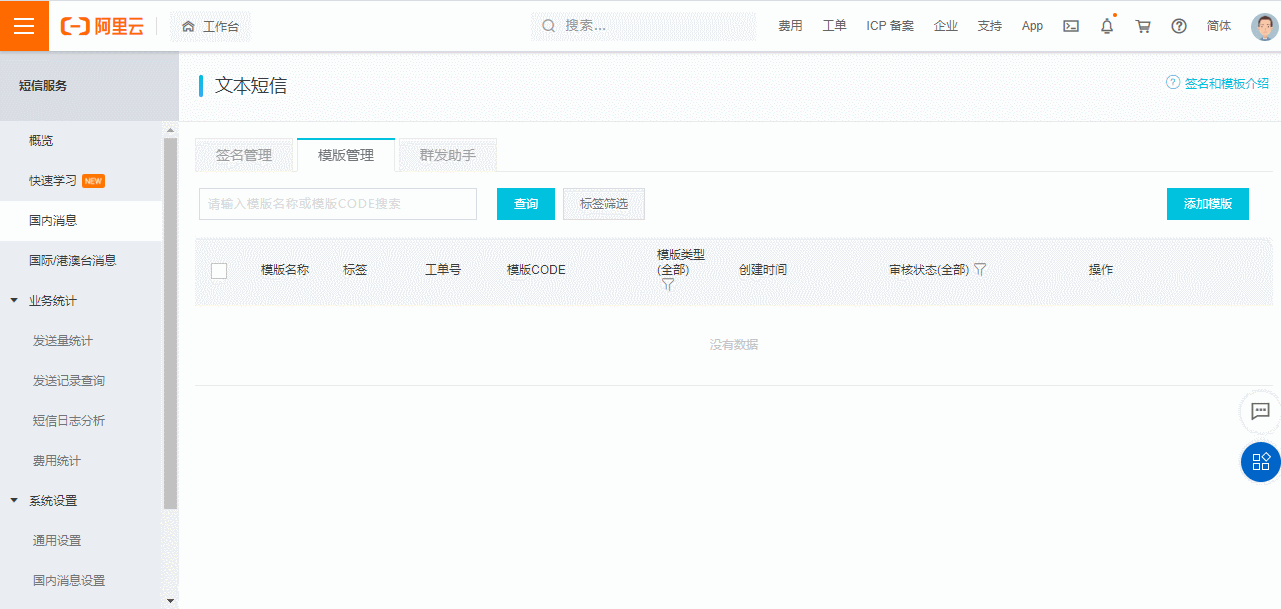Open the user avatar menu
This screenshot has height=609, width=1281.
[1262, 25]
